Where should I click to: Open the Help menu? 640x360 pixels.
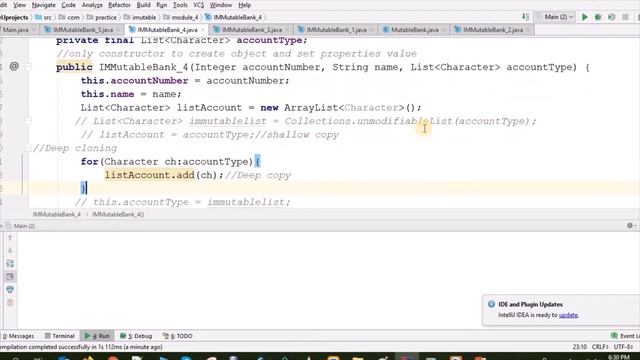pos(244,5)
